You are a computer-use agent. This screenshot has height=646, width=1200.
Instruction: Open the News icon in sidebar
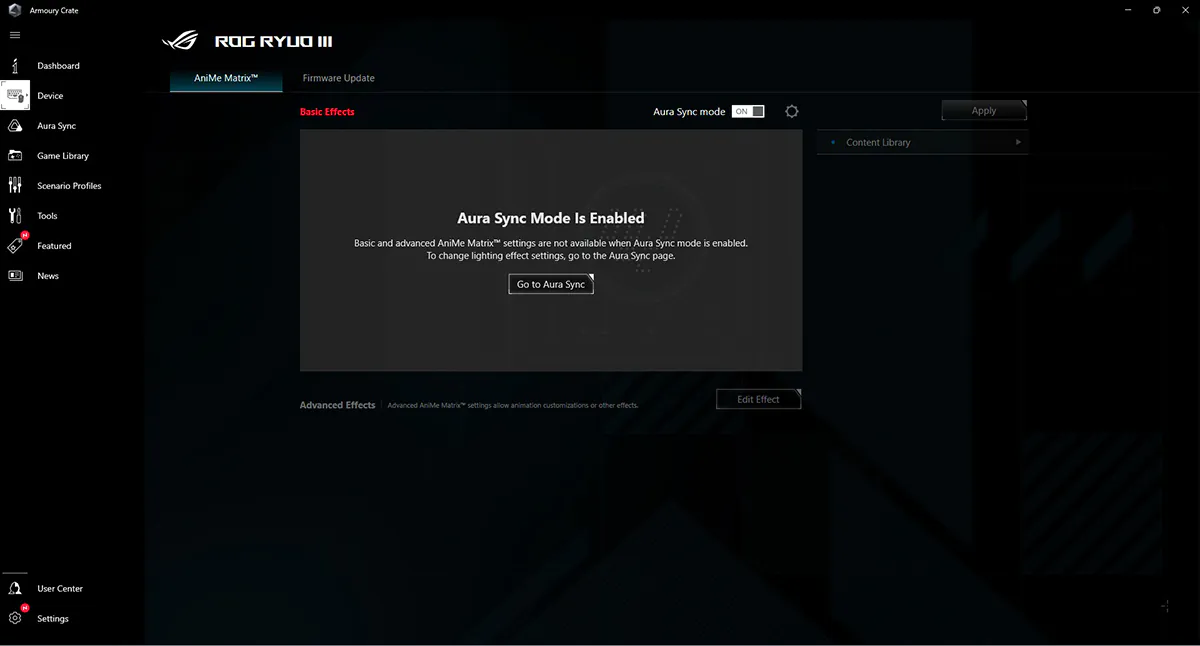(15, 276)
